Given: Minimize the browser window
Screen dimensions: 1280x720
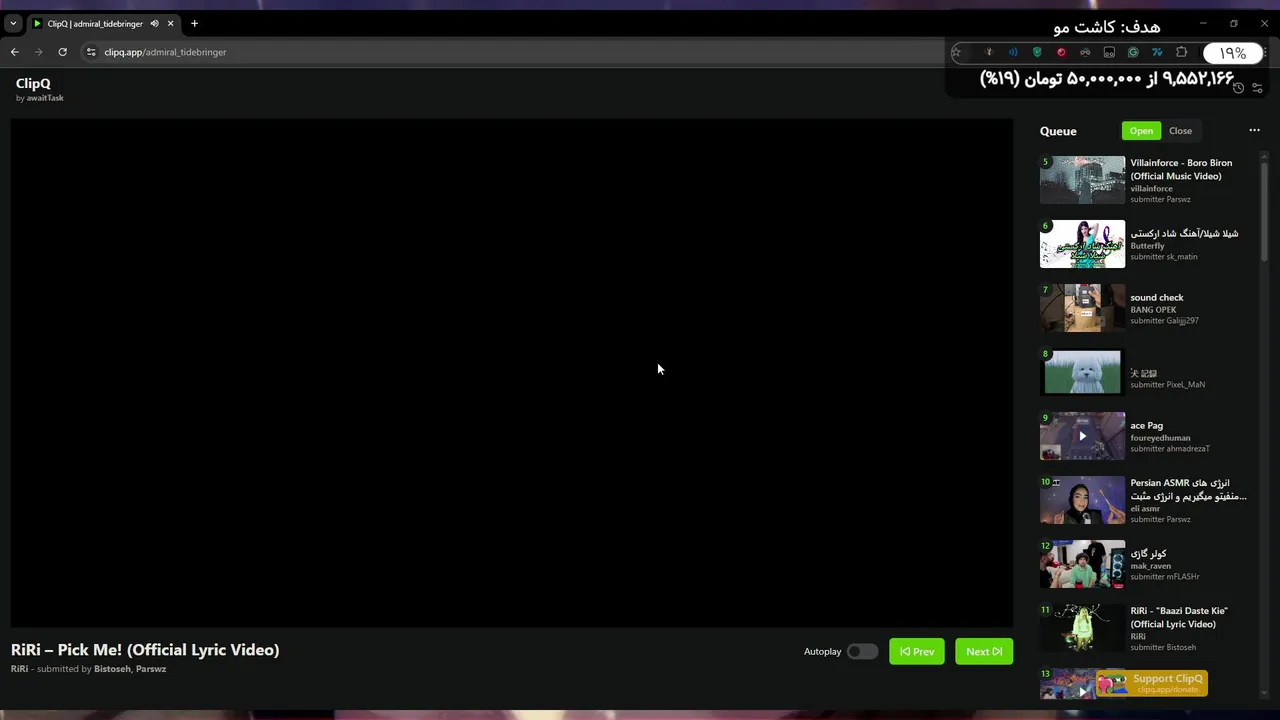Looking at the screenshot, I should 1203,23.
